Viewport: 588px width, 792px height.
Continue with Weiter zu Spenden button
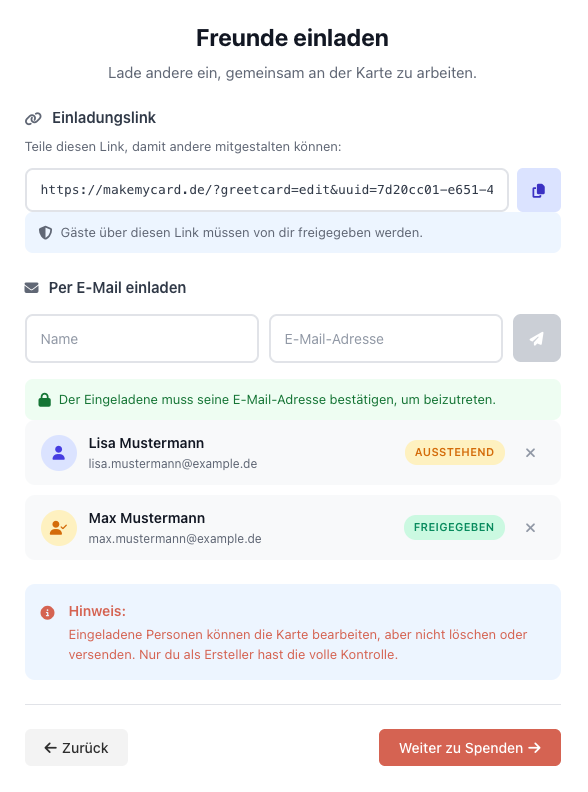pos(470,748)
